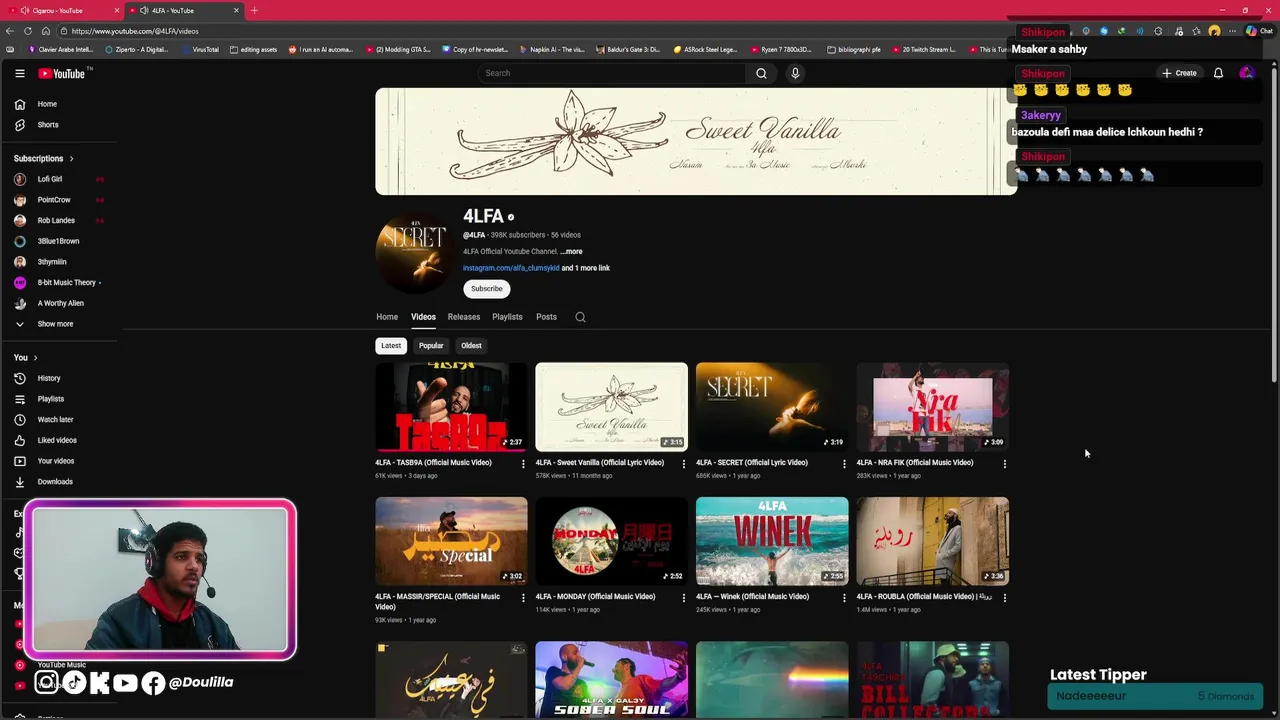The image size is (1280, 720).
Task: Open Downloads in sidebar
Action: [x=44, y=482]
